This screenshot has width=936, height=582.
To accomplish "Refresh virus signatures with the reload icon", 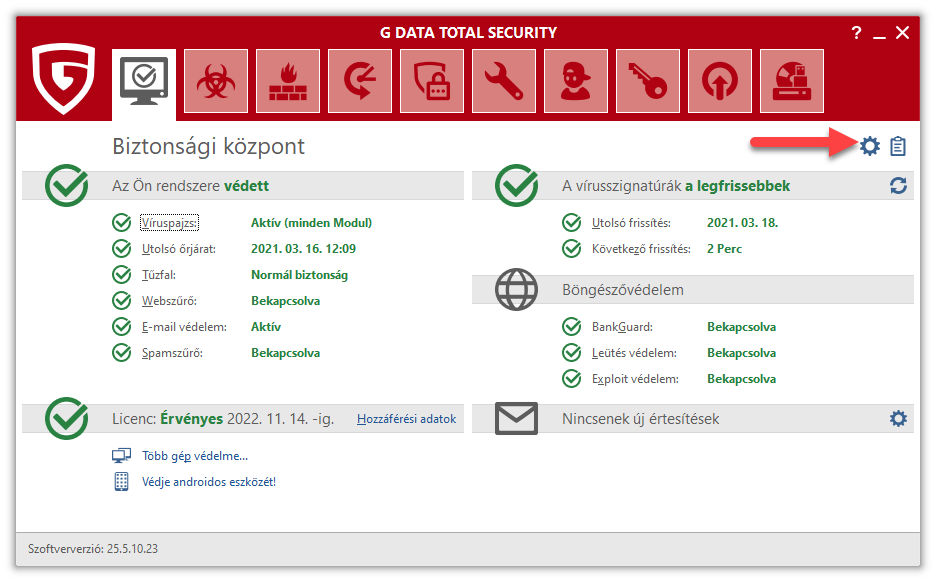I will (x=898, y=186).
